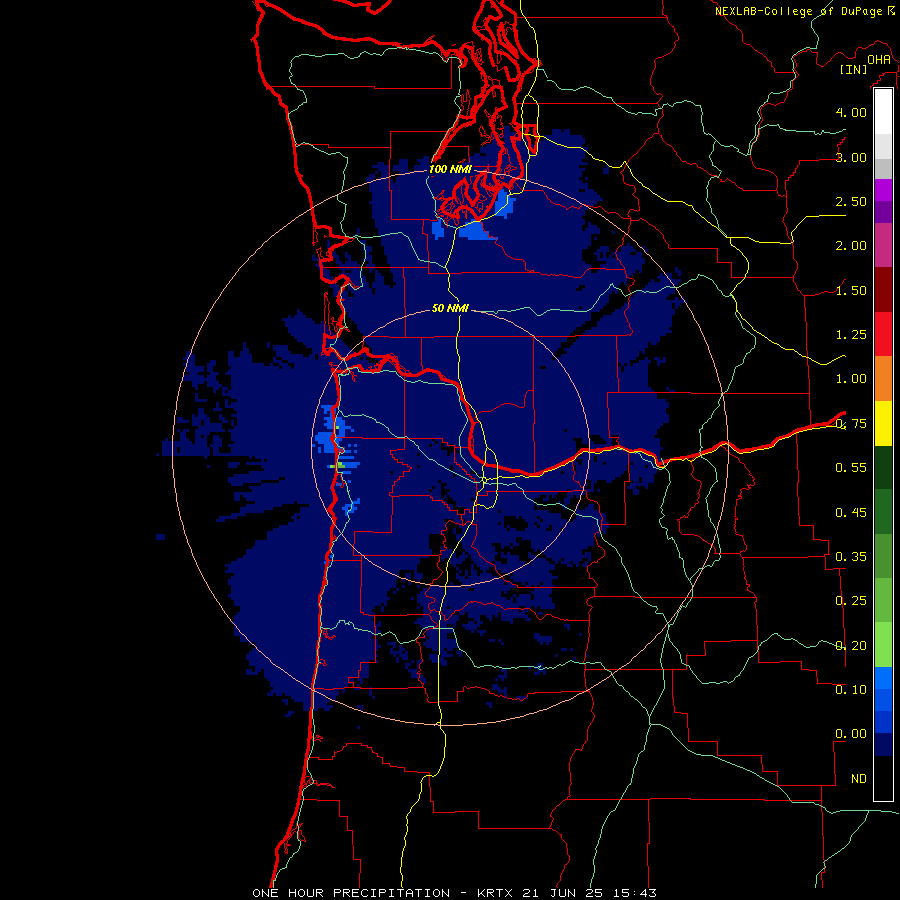Pick the light blue legend swatch
This screenshot has height=900, width=900.
tap(883, 678)
